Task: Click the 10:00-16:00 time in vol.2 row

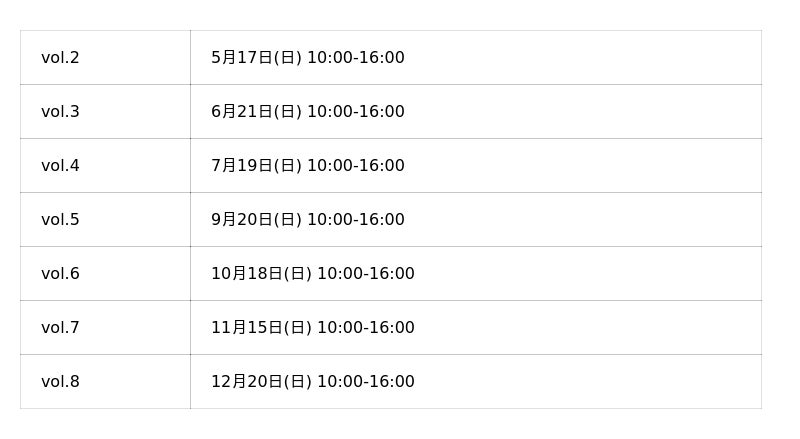Action: coord(355,58)
